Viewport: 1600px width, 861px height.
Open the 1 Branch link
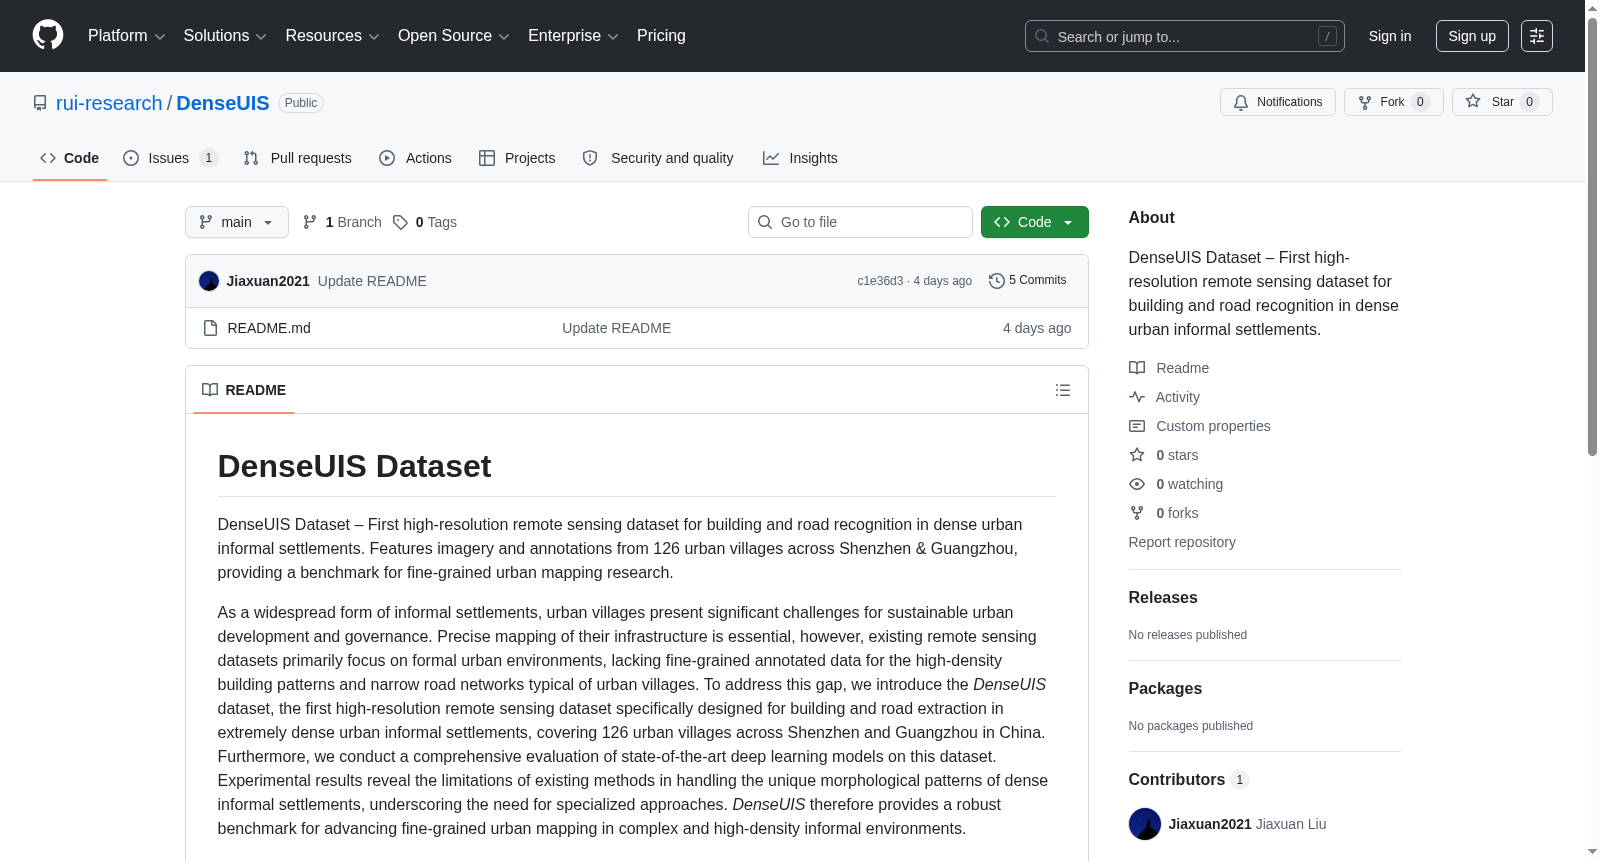click(x=342, y=222)
